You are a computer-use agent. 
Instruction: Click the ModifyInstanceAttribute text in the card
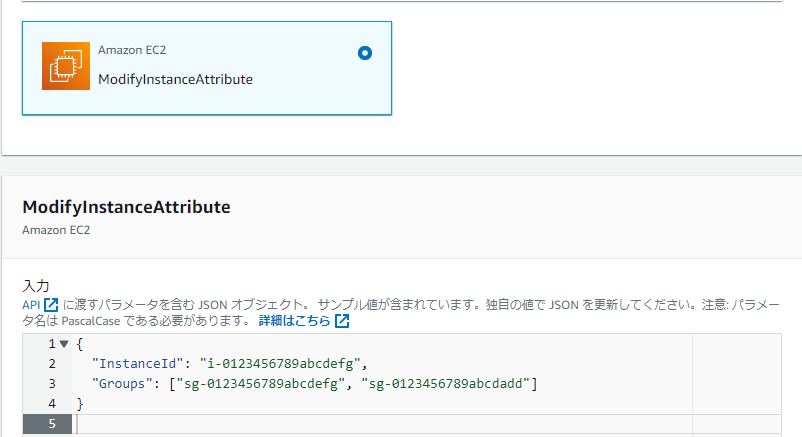click(175, 79)
